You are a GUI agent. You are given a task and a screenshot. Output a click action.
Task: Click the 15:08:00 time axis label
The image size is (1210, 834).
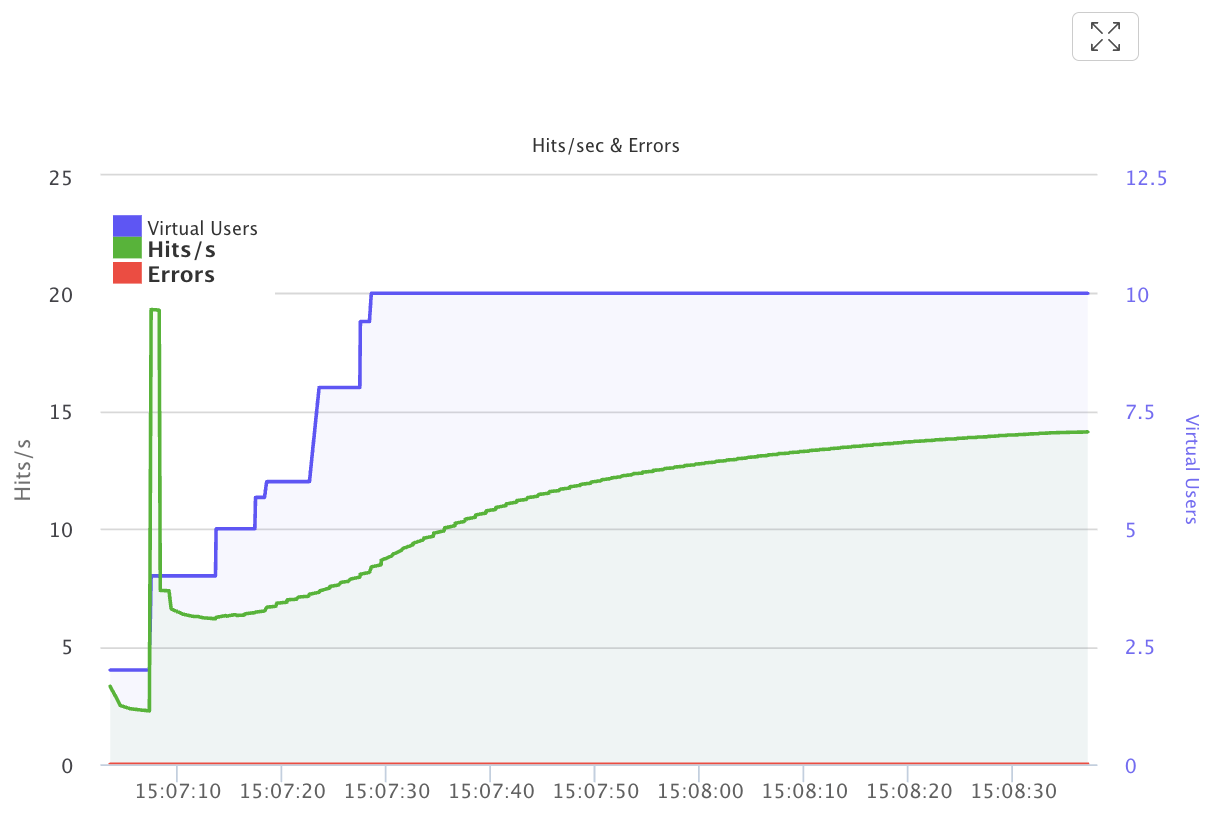(700, 791)
